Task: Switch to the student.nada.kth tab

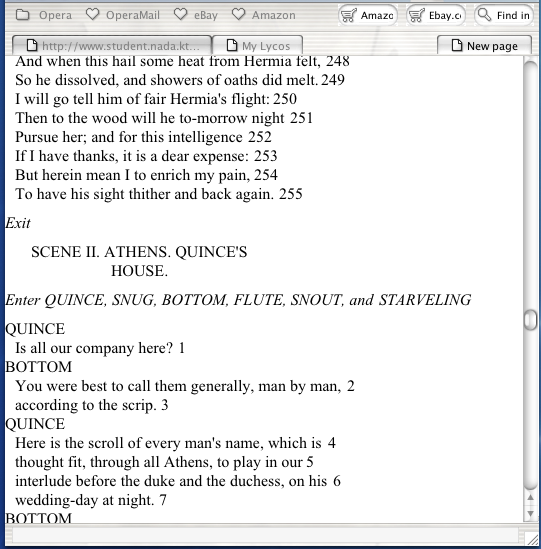Action: coord(112,46)
